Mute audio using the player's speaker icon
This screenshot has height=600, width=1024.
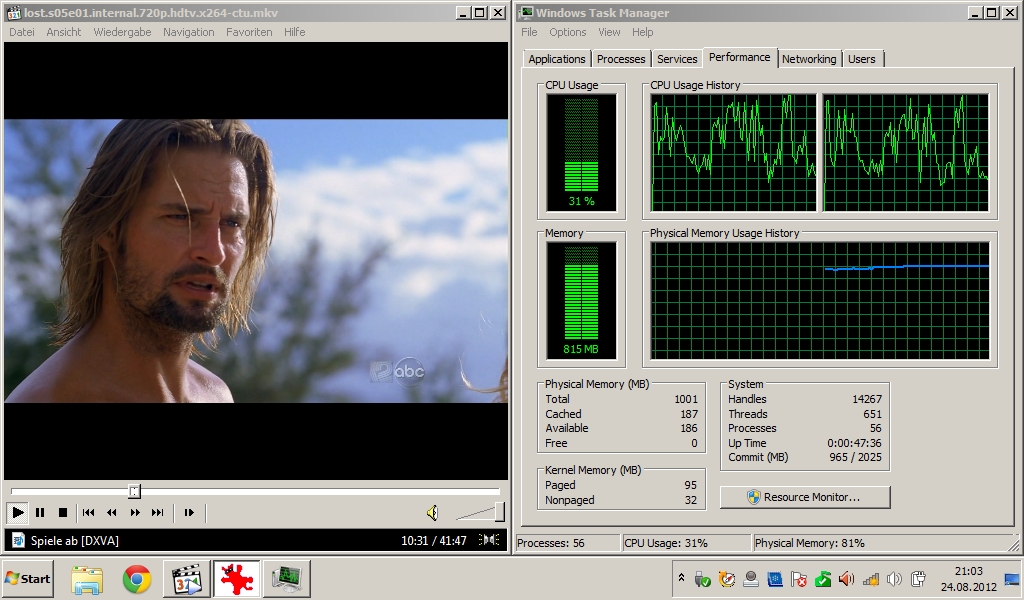coord(432,513)
